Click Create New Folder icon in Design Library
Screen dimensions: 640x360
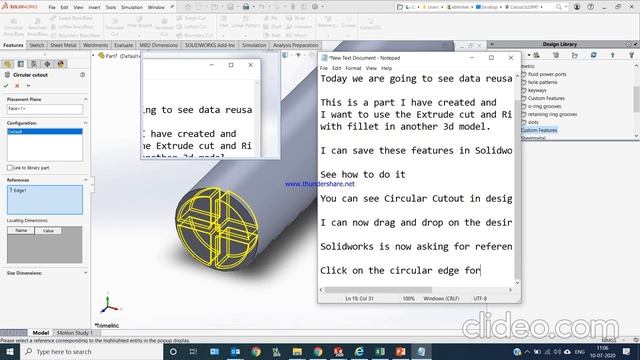pyautogui.click(x=575, y=55)
